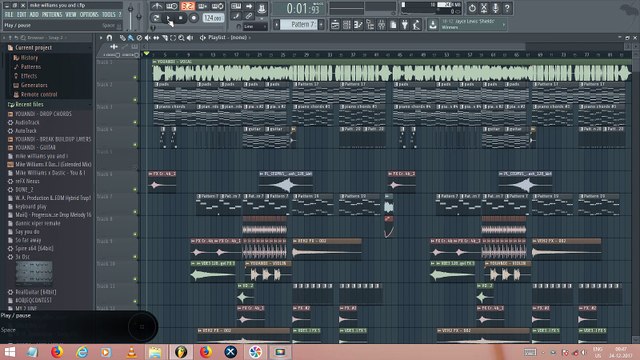Select the playlist mute tool

tap(147, 38)
